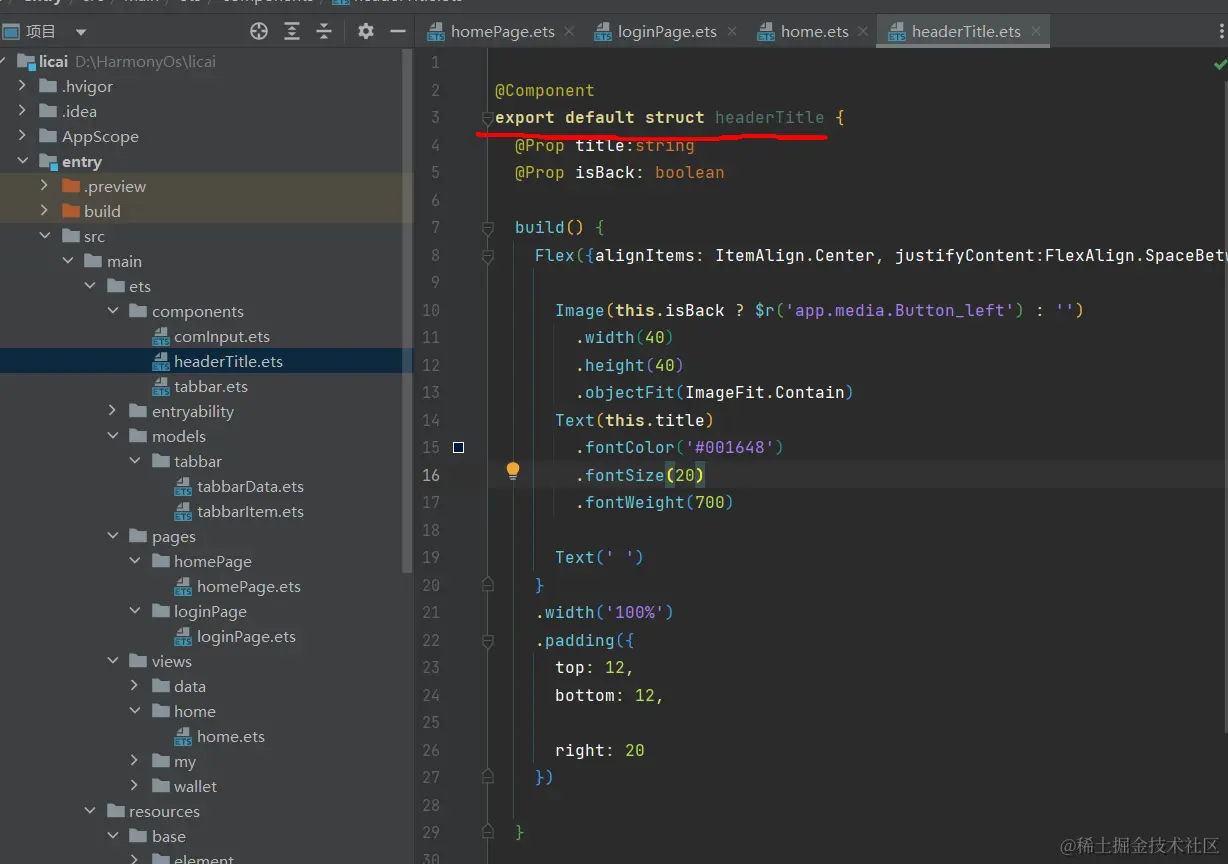The image size is (1228, 864).
Task: Toggle fold for padding block at line 22
Action: [488, 640]
